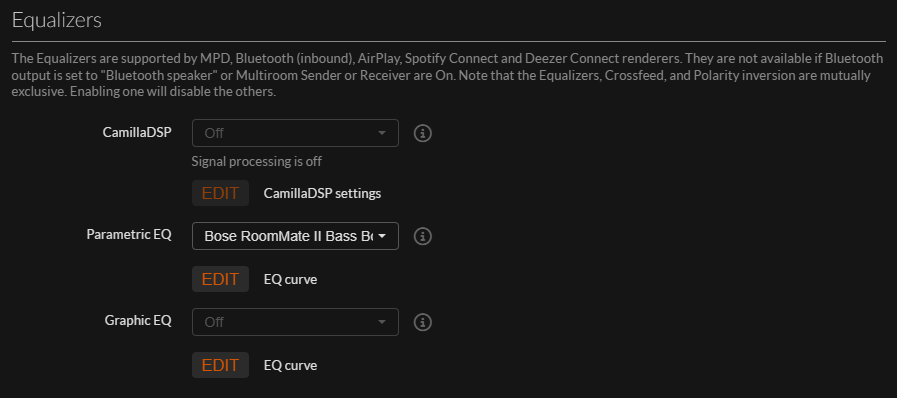Open the CamillaDSP dropdown set to Off
This screenshot has height=398, width=897.
[295, 133]
